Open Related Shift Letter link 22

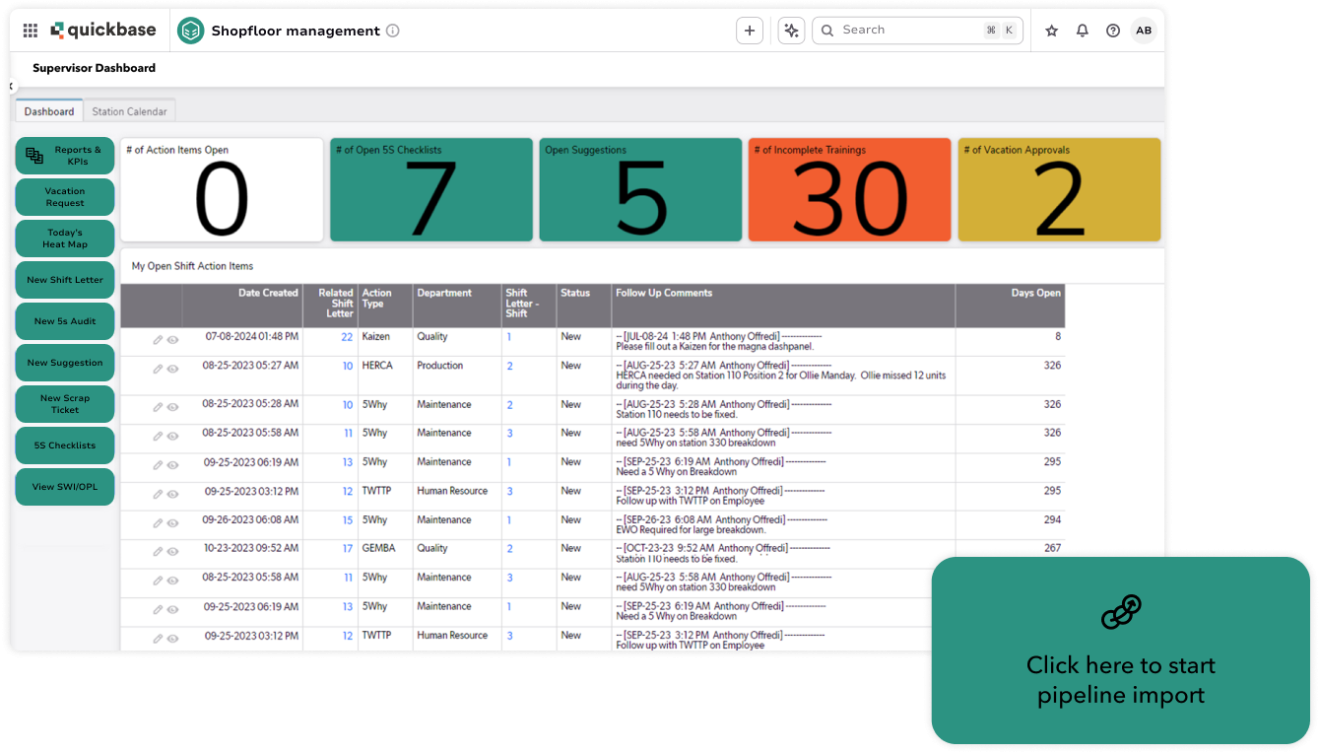(x=347, y=337)
